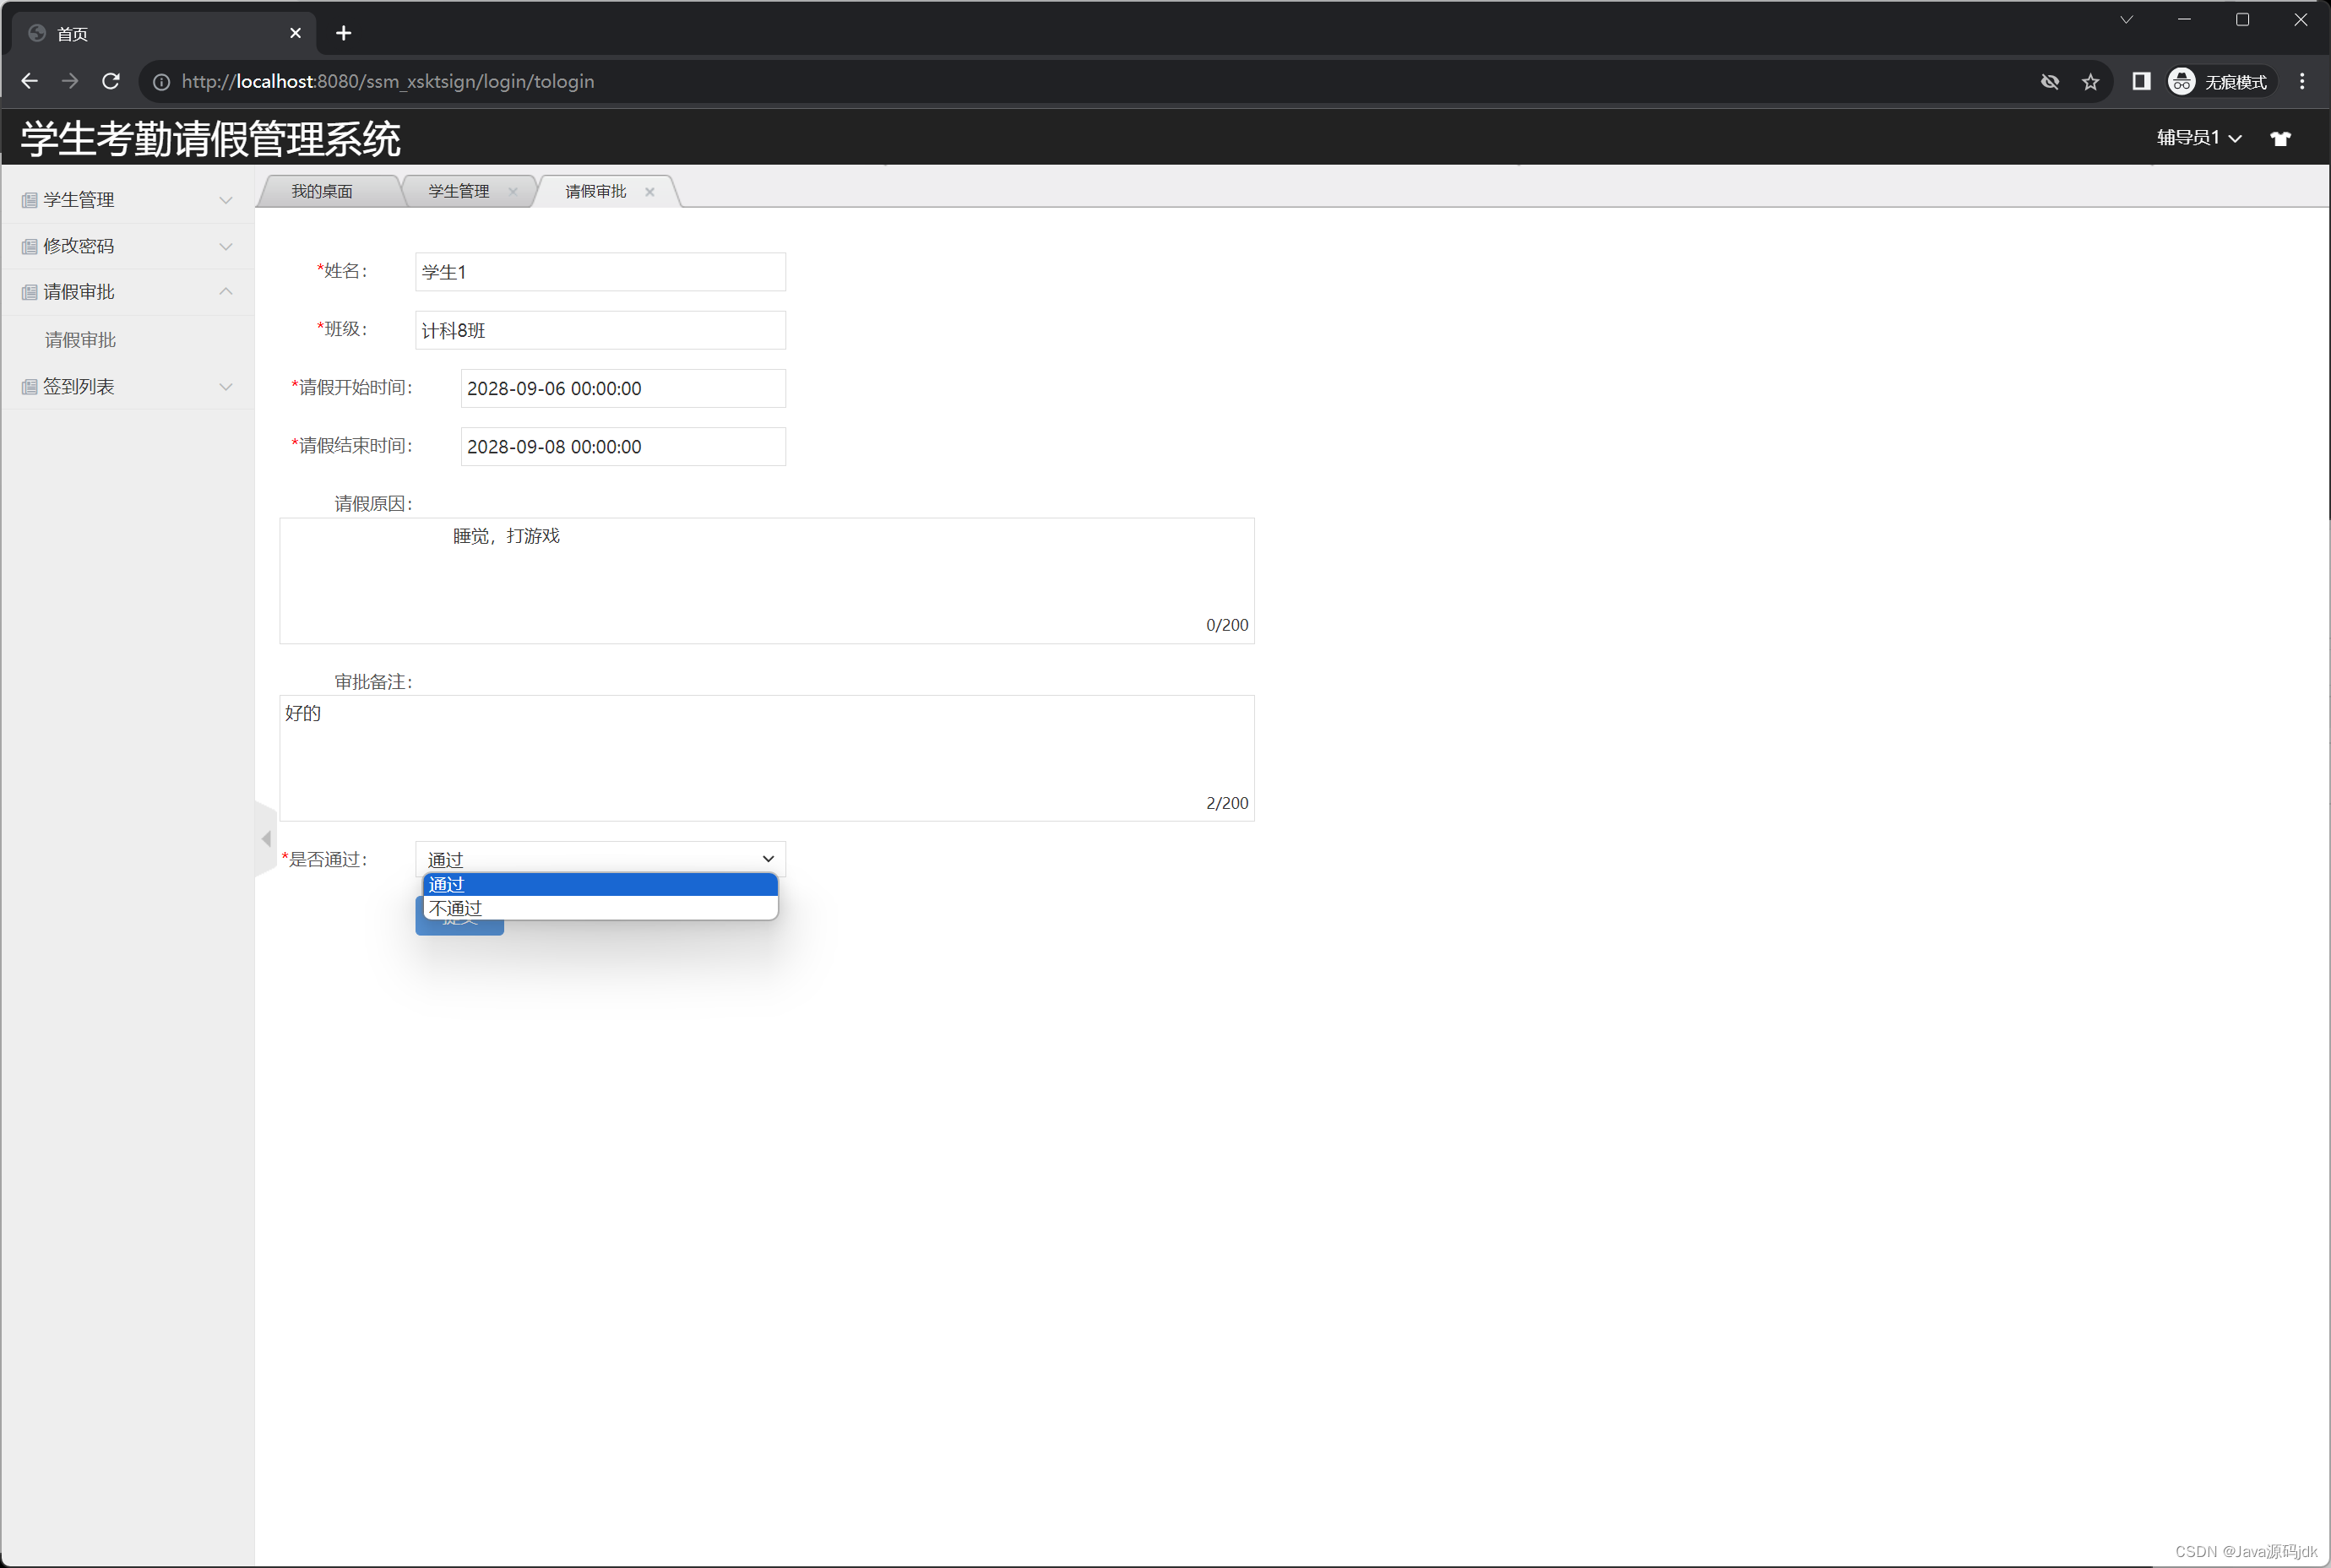Image resolution: width=2331 pixels, height=1568 pixels.
Task: Close the 请假审批 page tab
Action: click(x=650, y=192)
